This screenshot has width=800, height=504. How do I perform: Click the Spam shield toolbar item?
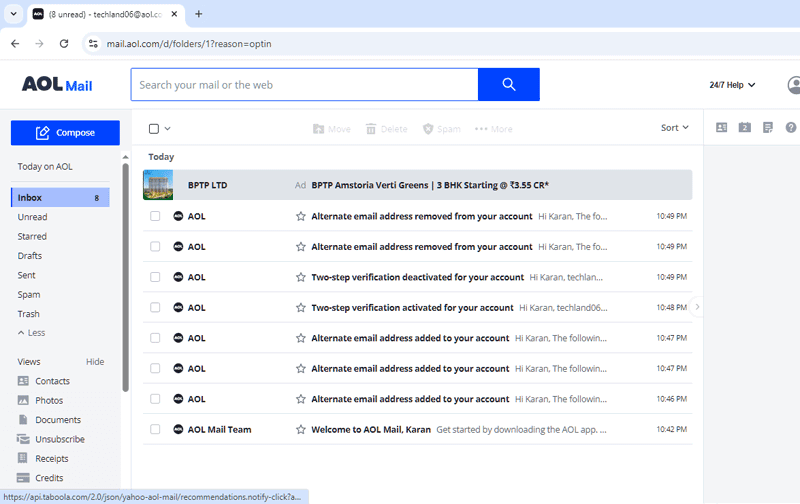tap(442, 129)
